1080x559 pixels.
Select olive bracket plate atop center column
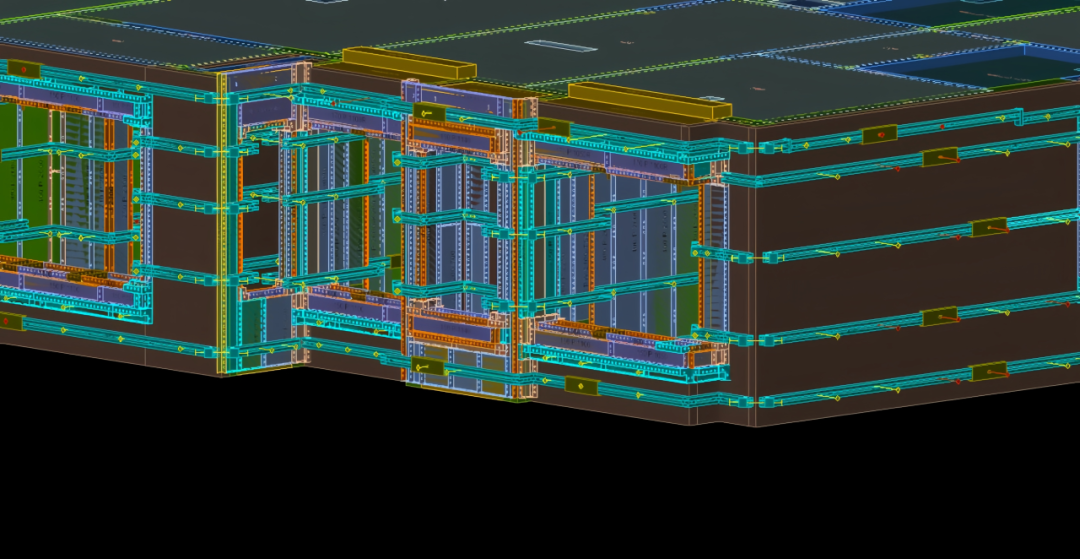(429, 113)
